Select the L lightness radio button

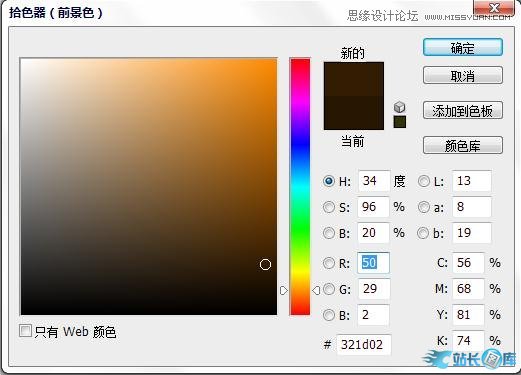pyautogui.click(x=424, y=181)
